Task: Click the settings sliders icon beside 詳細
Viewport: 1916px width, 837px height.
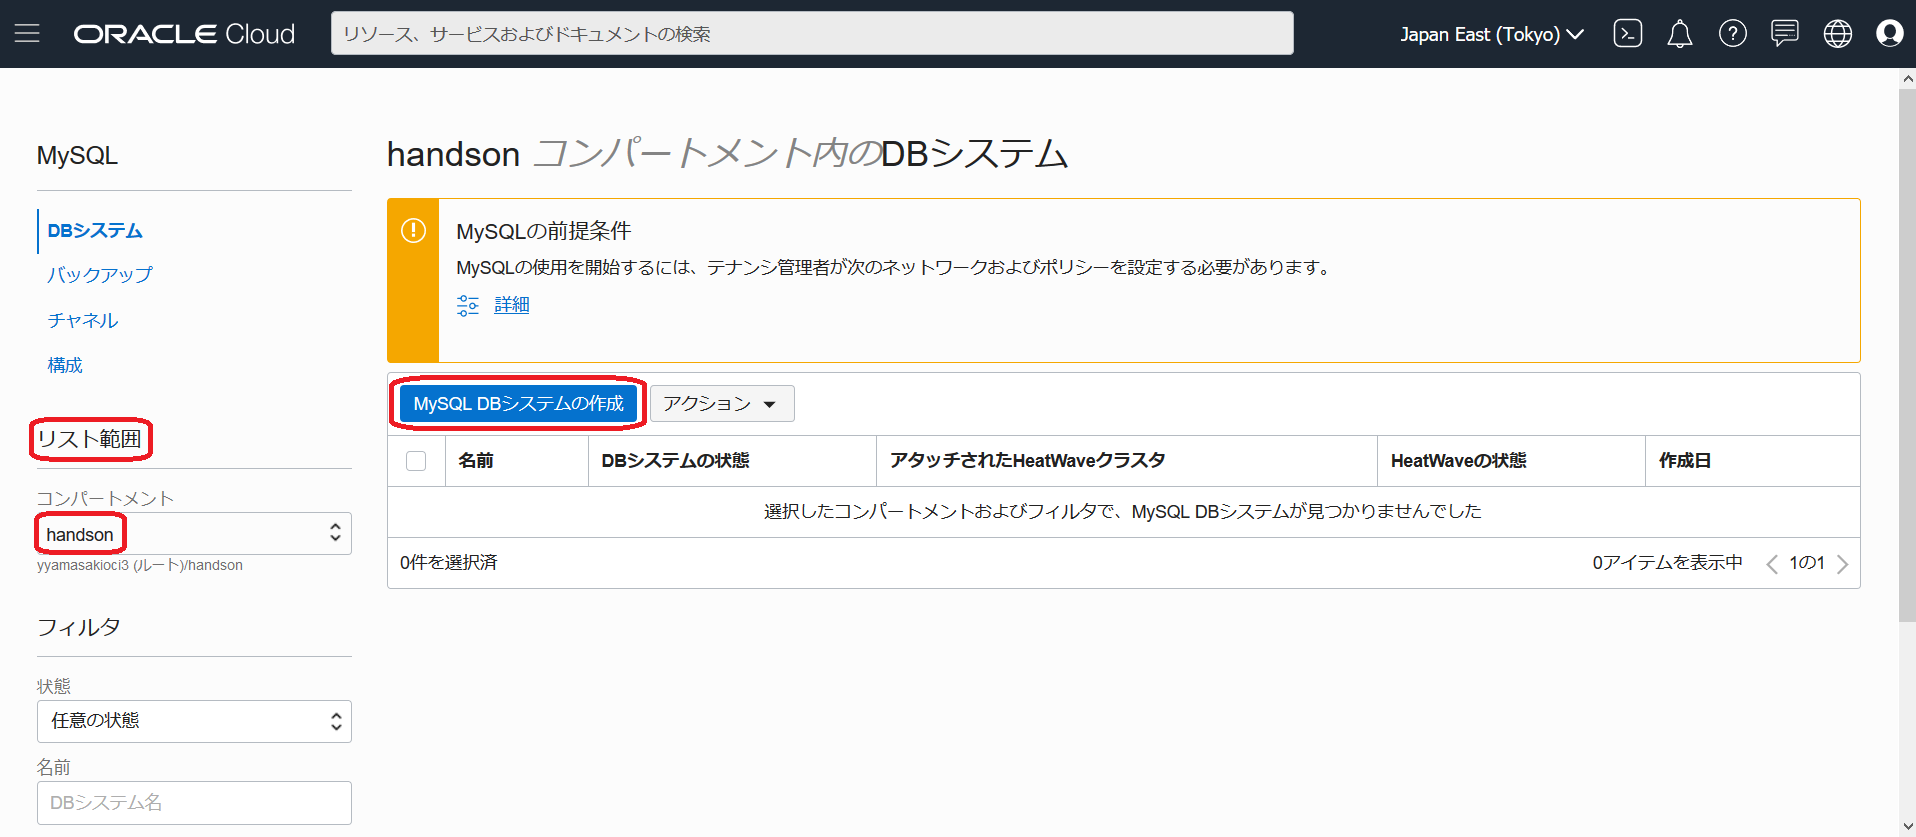Action: (x=468, y=305)
